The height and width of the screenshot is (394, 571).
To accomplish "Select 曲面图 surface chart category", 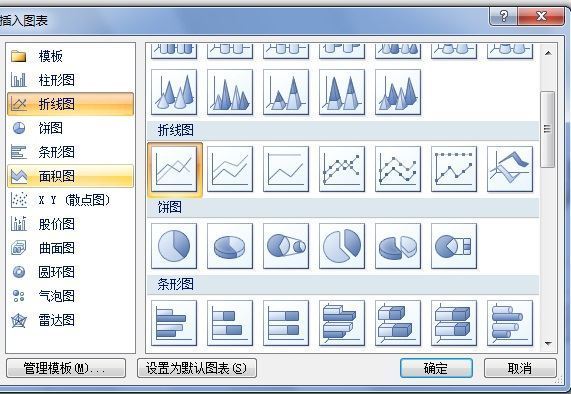I will [70, 248].
